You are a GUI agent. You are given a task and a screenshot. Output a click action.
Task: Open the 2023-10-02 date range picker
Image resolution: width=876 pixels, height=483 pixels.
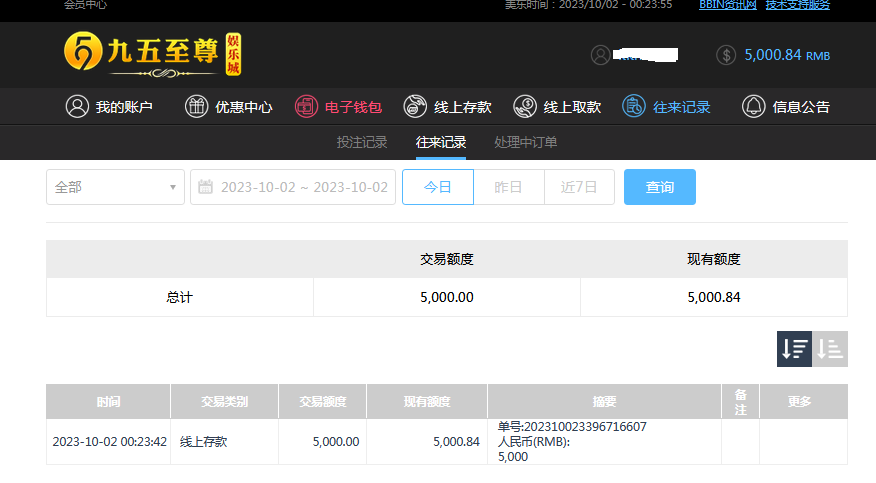click(x=293, y=187)
